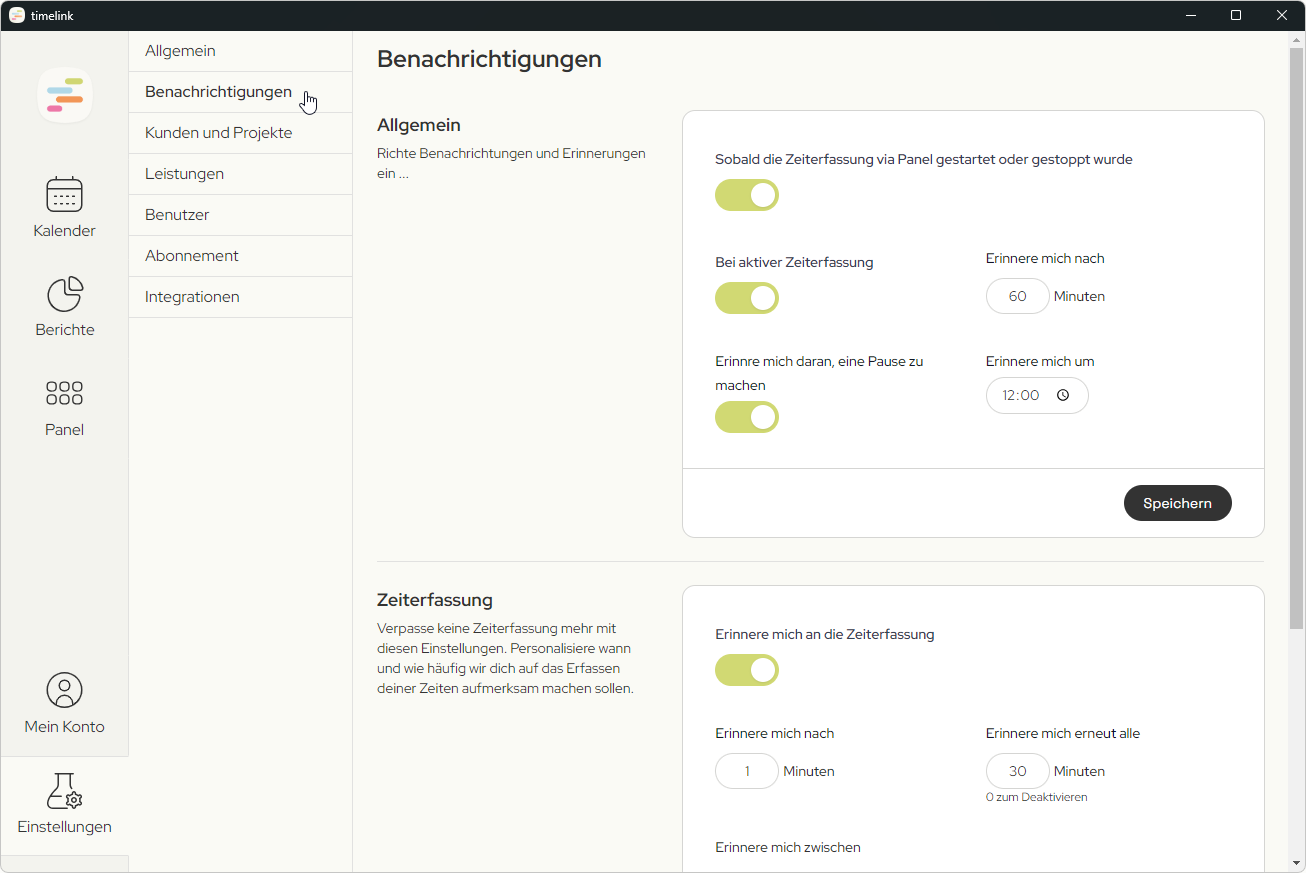Turn off the pause reminder toggle

pyautogui.click(x=746, y=417)
